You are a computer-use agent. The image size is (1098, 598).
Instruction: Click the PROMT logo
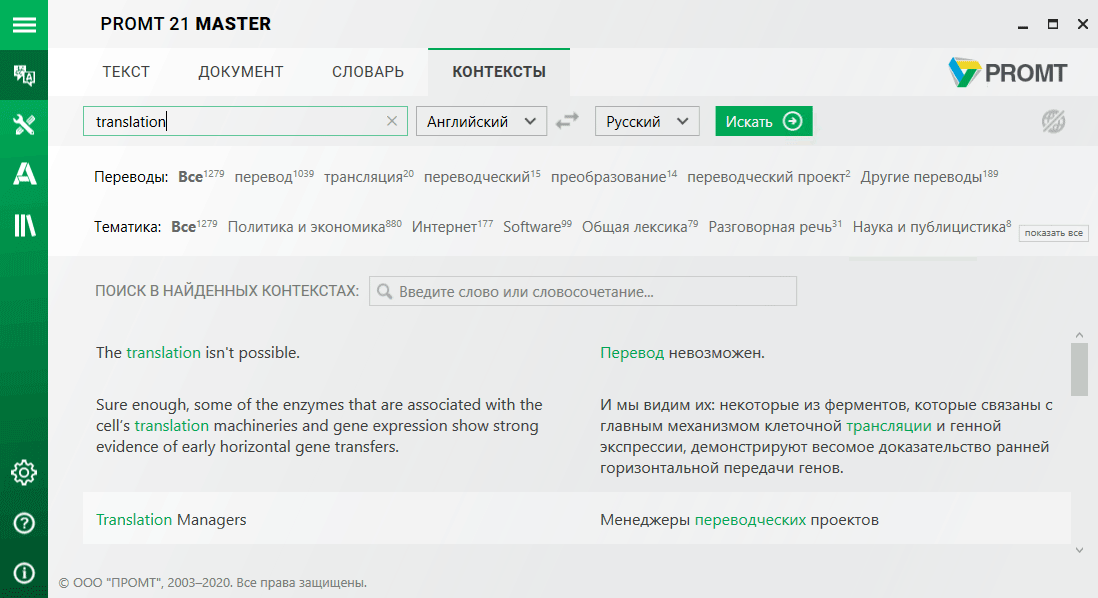[x=1007, y=72]
